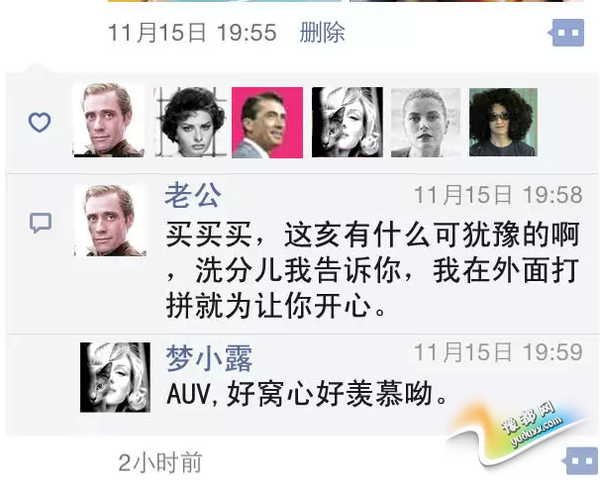600x480 pixels.
Task: Tap the heart likes icon
Action: pyautogui.click(x=40, y=122)
